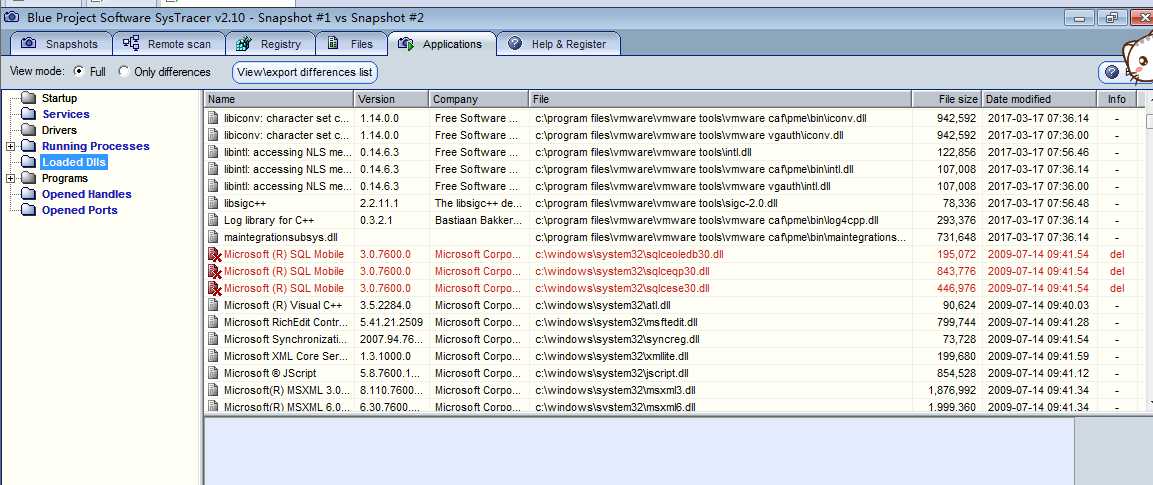Click the lower details pane
Viewport: 1153px width, 485px height.
[638, 451]
